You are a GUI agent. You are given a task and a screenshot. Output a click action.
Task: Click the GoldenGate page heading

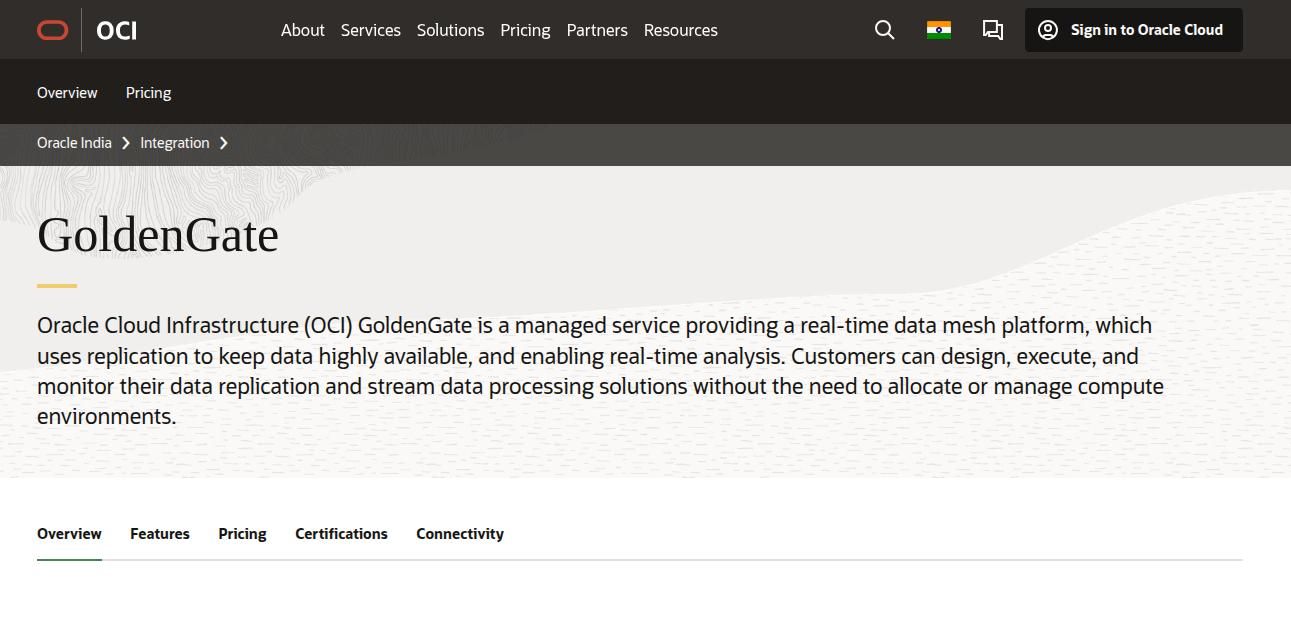point(158,236)
